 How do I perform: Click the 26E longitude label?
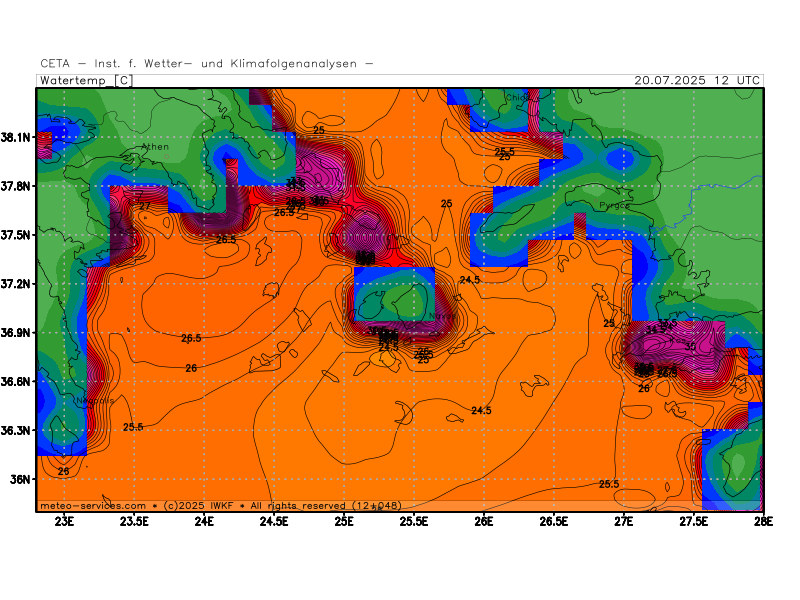484,521
